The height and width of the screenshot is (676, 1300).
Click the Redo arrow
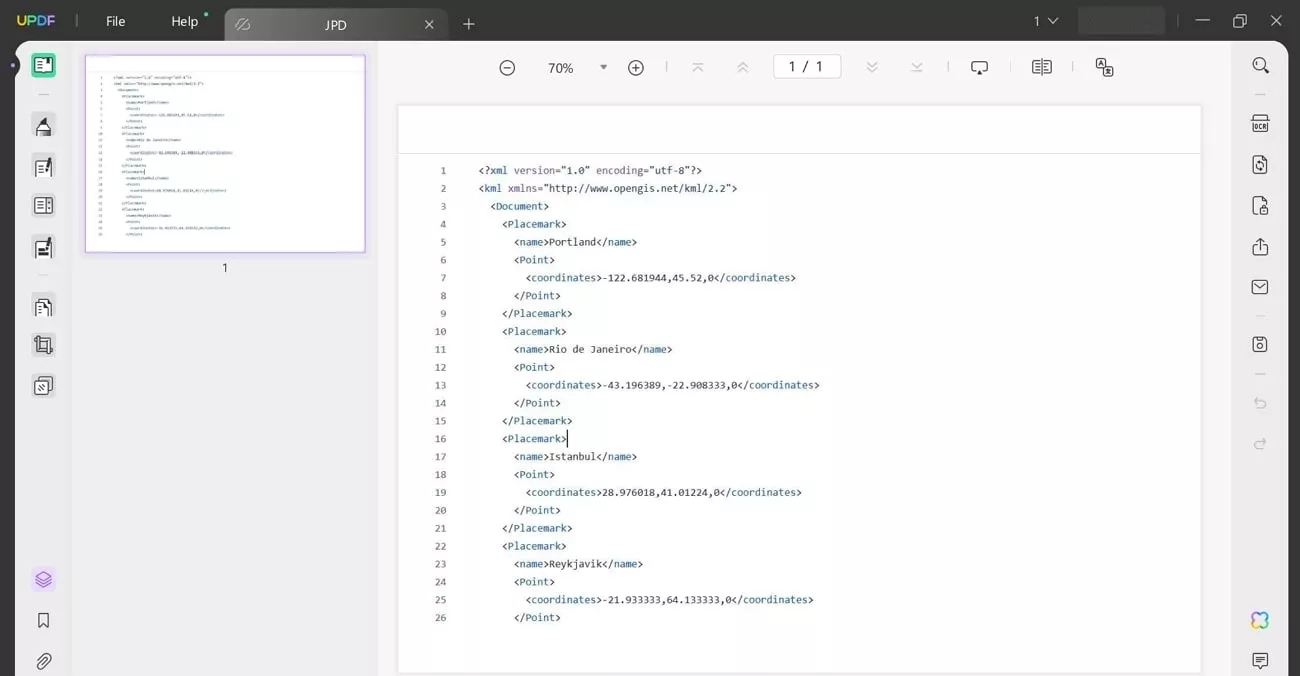[x=1260, y=444]
